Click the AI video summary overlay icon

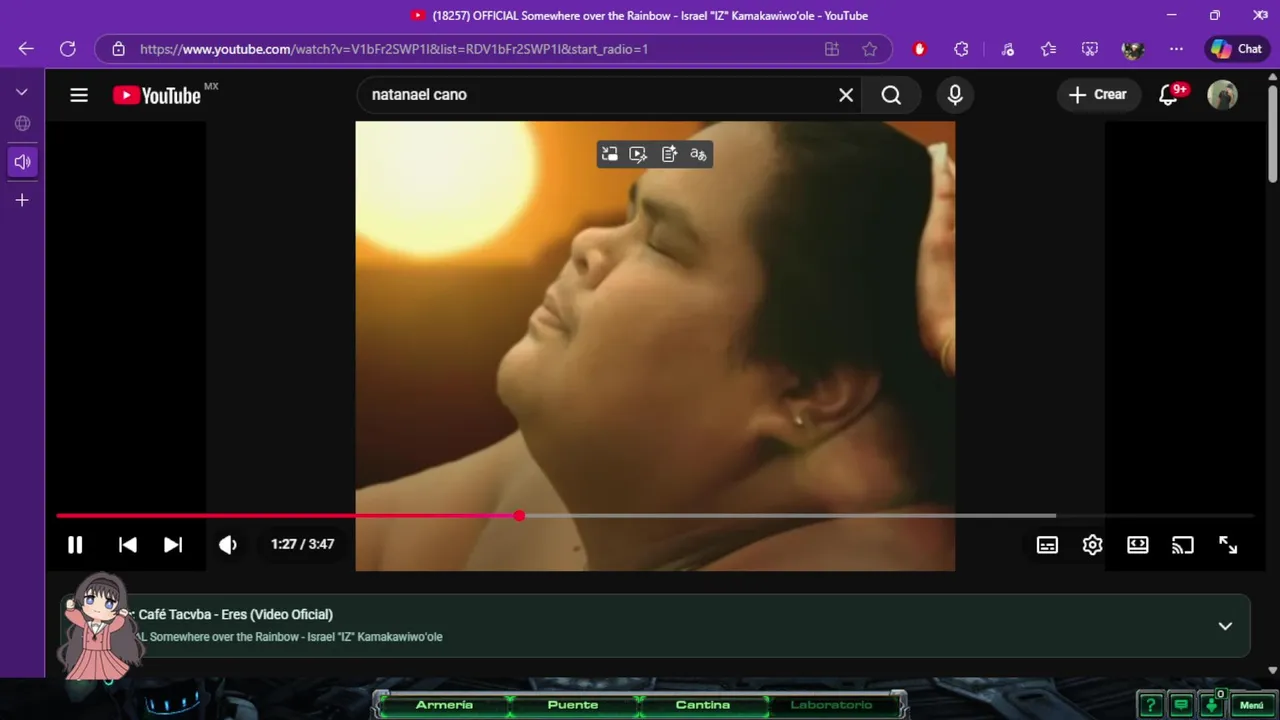point(669,154)
